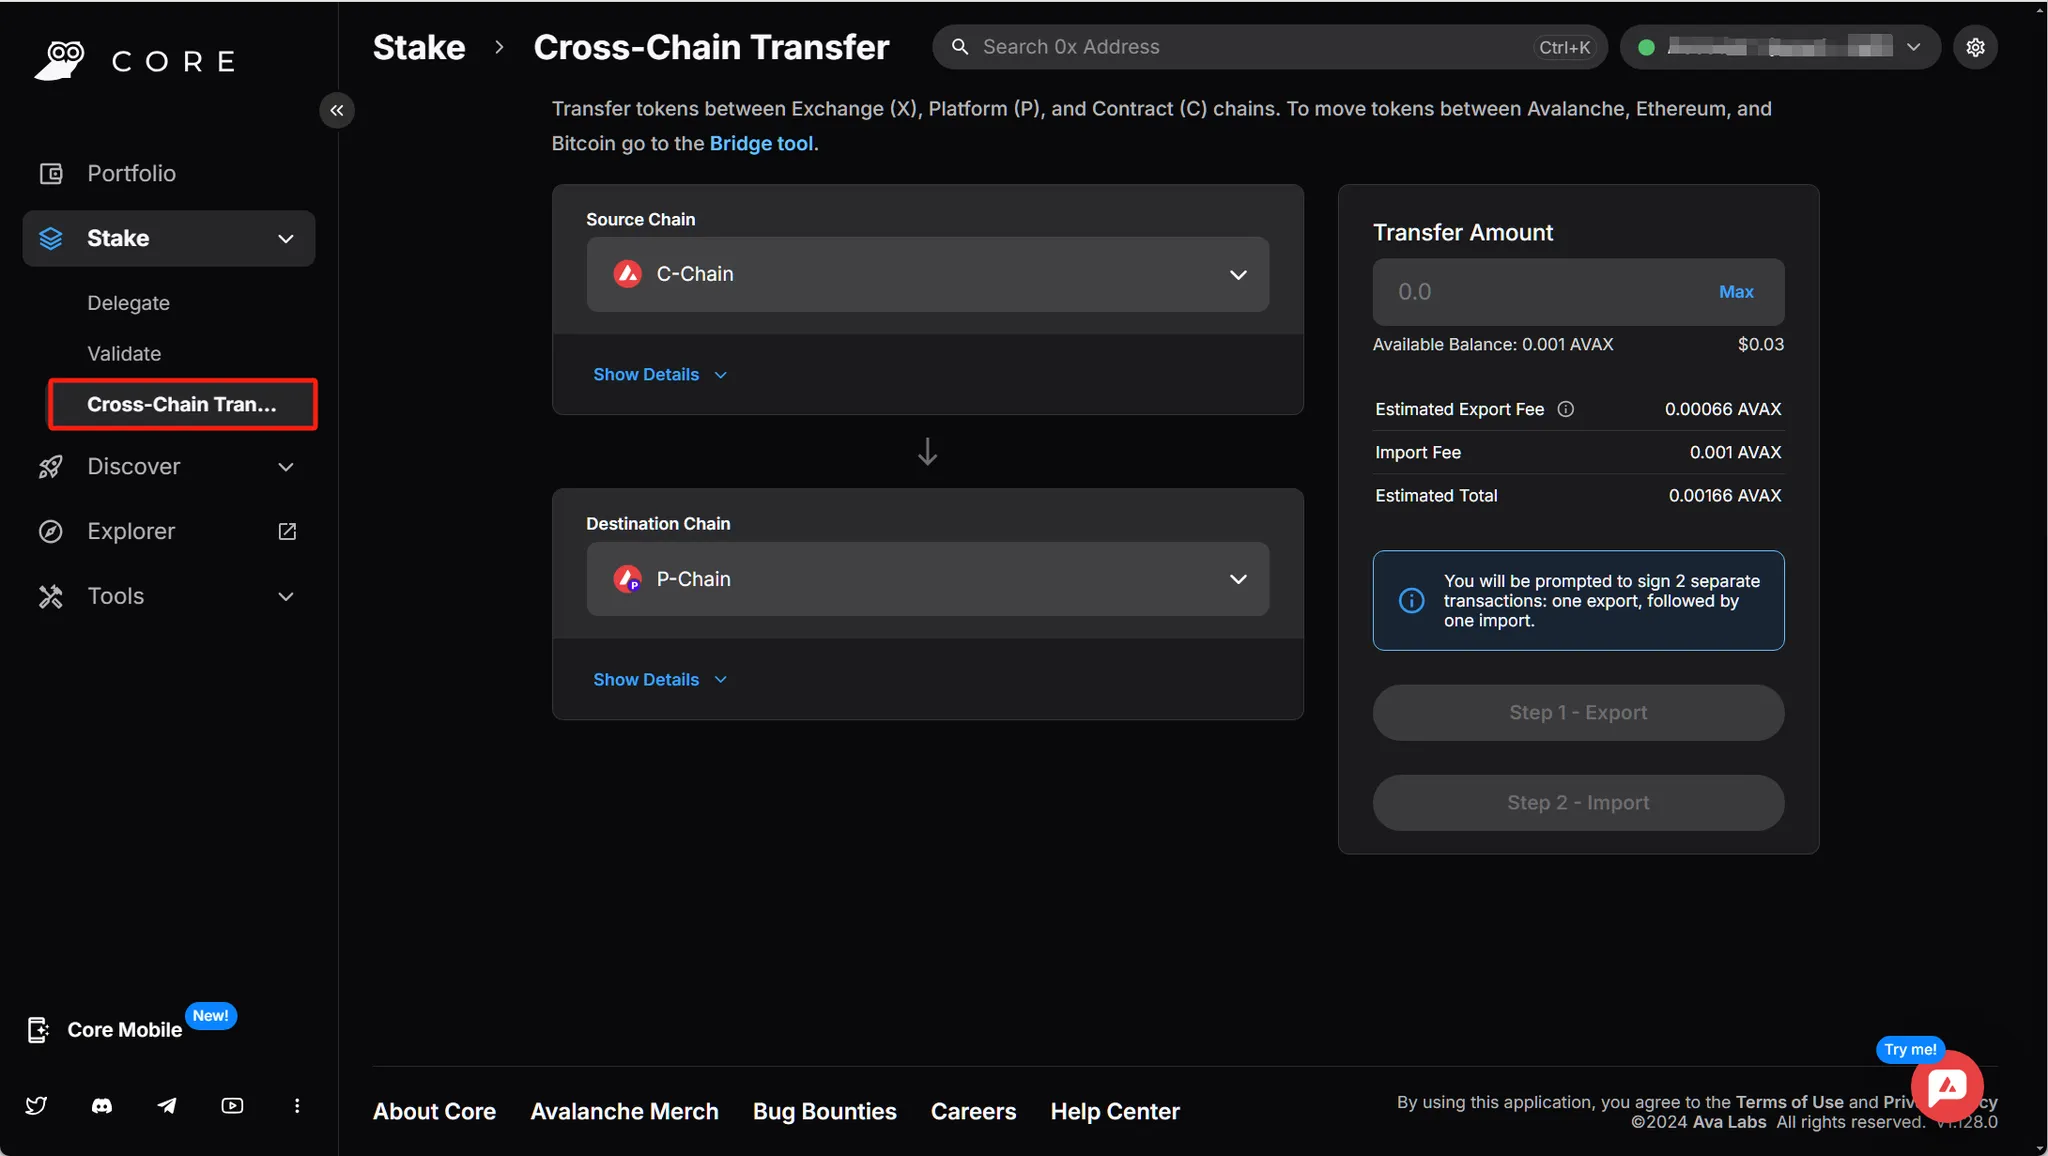Collapse the sidebar with the double-chevron
Image resolution: width=2048 pixels, height=1156 pixels.
[336, 110]
